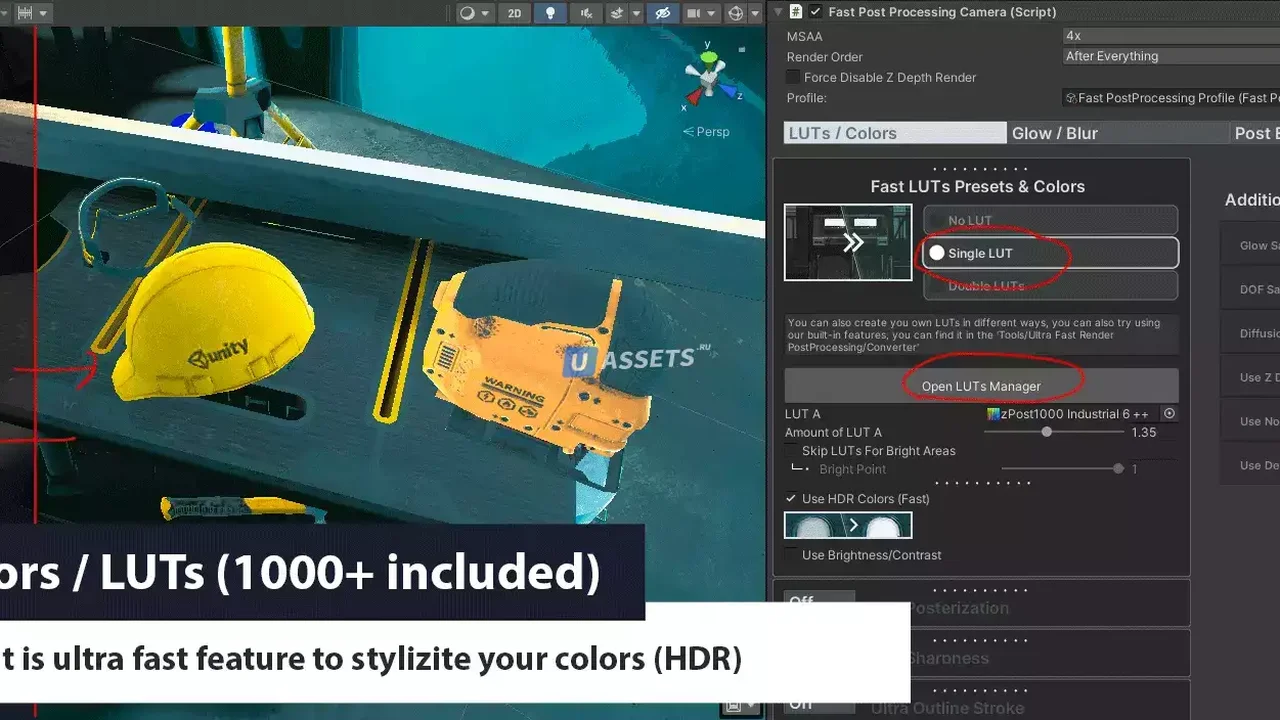Switch to LUTs / Colors tab
The height and width of the screenshot is (720, 1280).
895,133
